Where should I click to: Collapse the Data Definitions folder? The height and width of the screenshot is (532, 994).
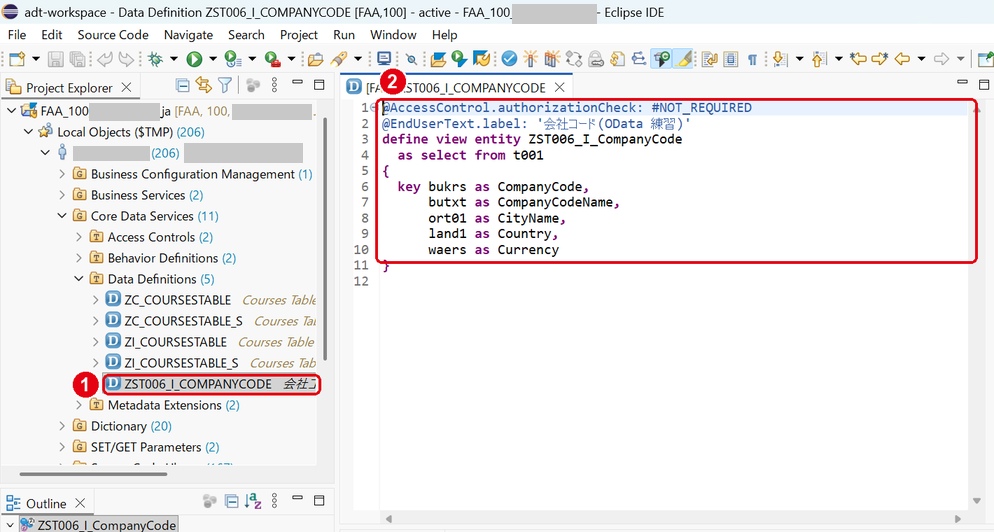click(79, 278)
